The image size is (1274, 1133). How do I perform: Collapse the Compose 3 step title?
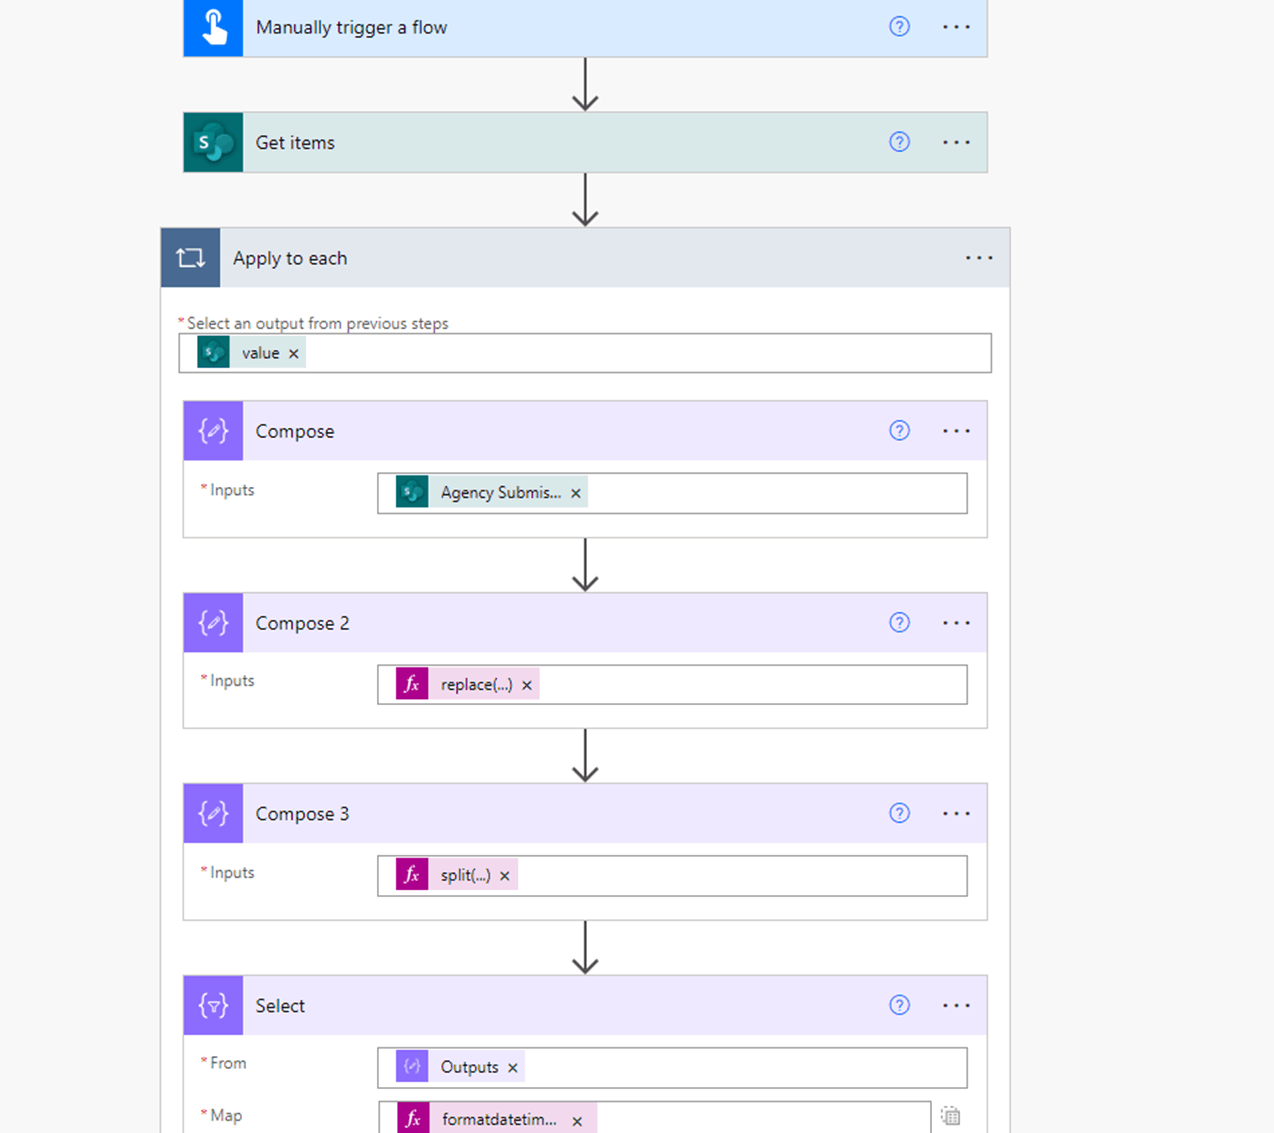point(302,813)
